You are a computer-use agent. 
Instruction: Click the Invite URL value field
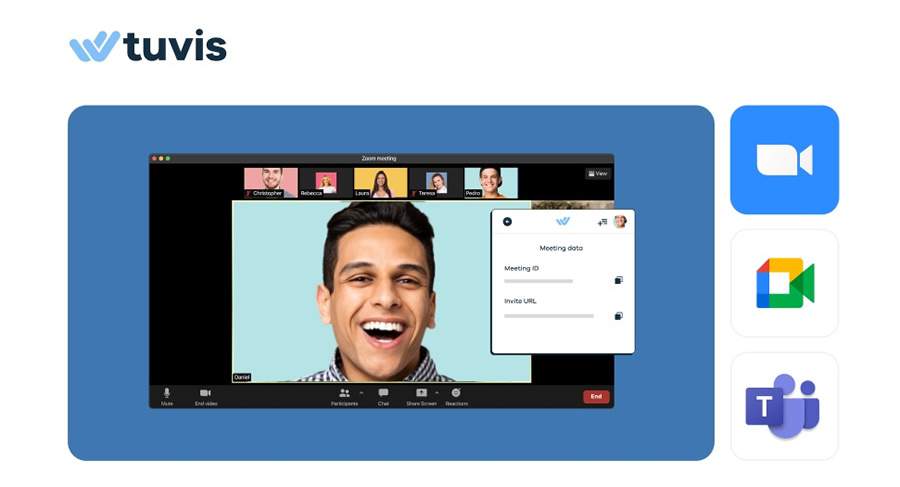pos(549,316)
